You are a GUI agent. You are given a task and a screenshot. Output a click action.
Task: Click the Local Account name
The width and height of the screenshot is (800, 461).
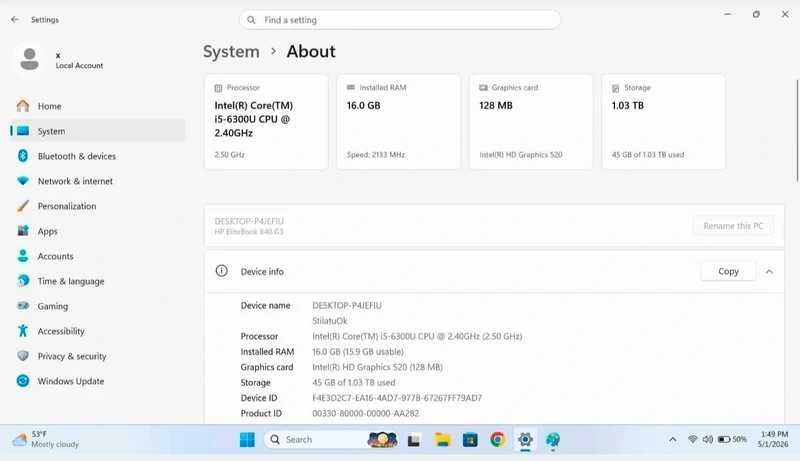[79, 65]
